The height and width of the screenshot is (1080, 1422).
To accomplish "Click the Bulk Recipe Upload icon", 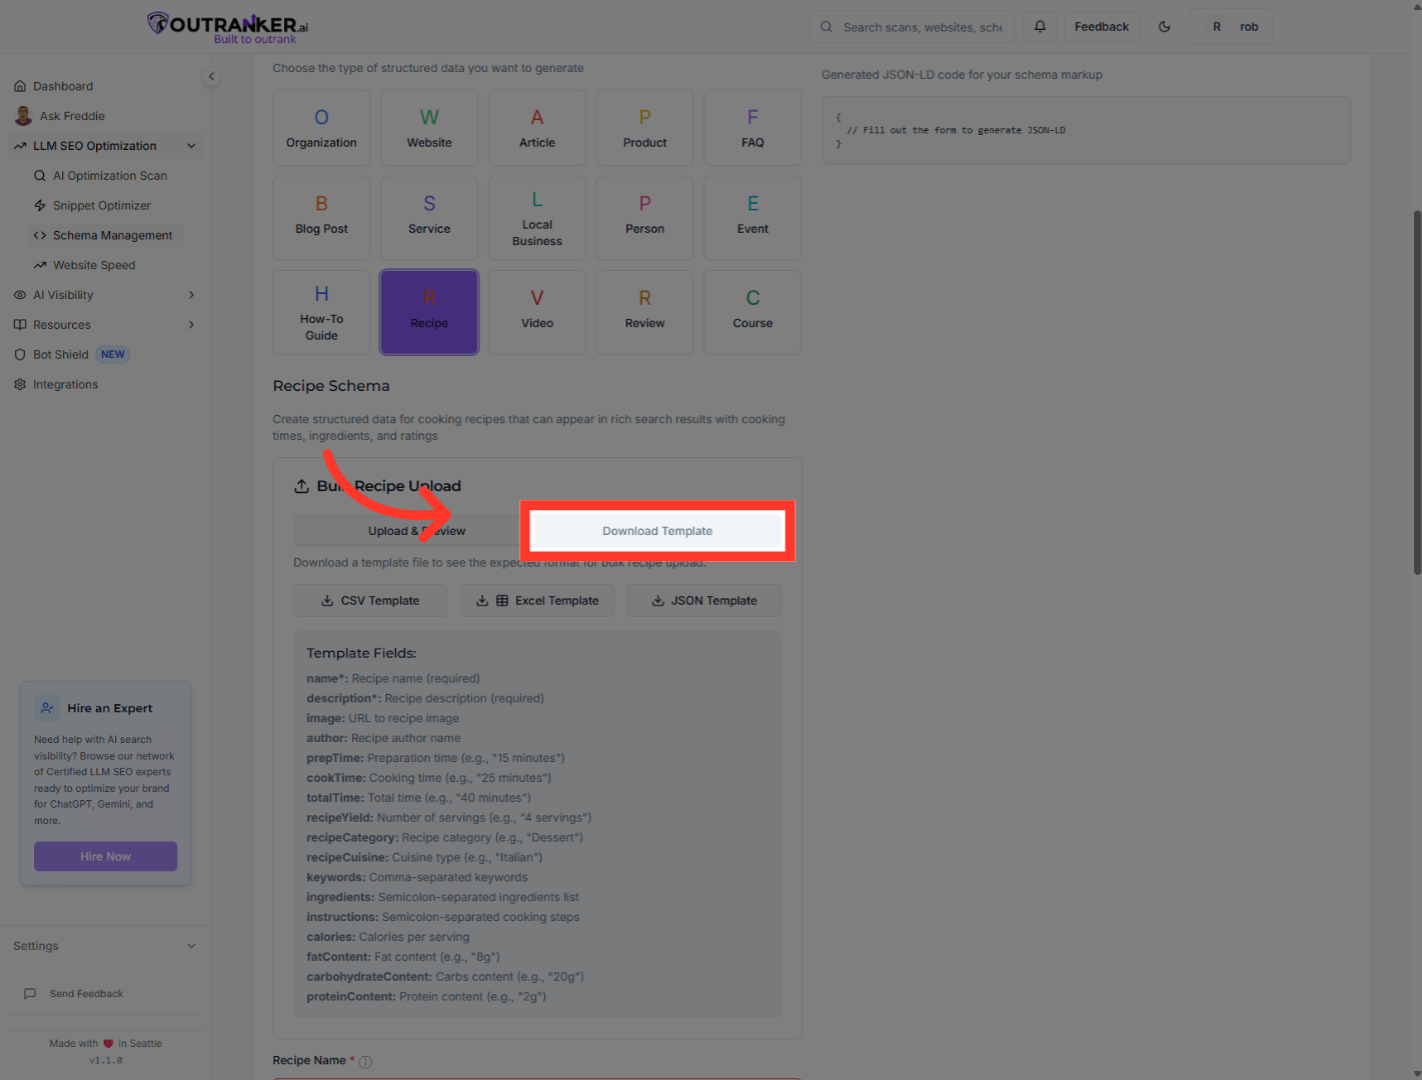I will pyautogui.click(x=301, y=486).
